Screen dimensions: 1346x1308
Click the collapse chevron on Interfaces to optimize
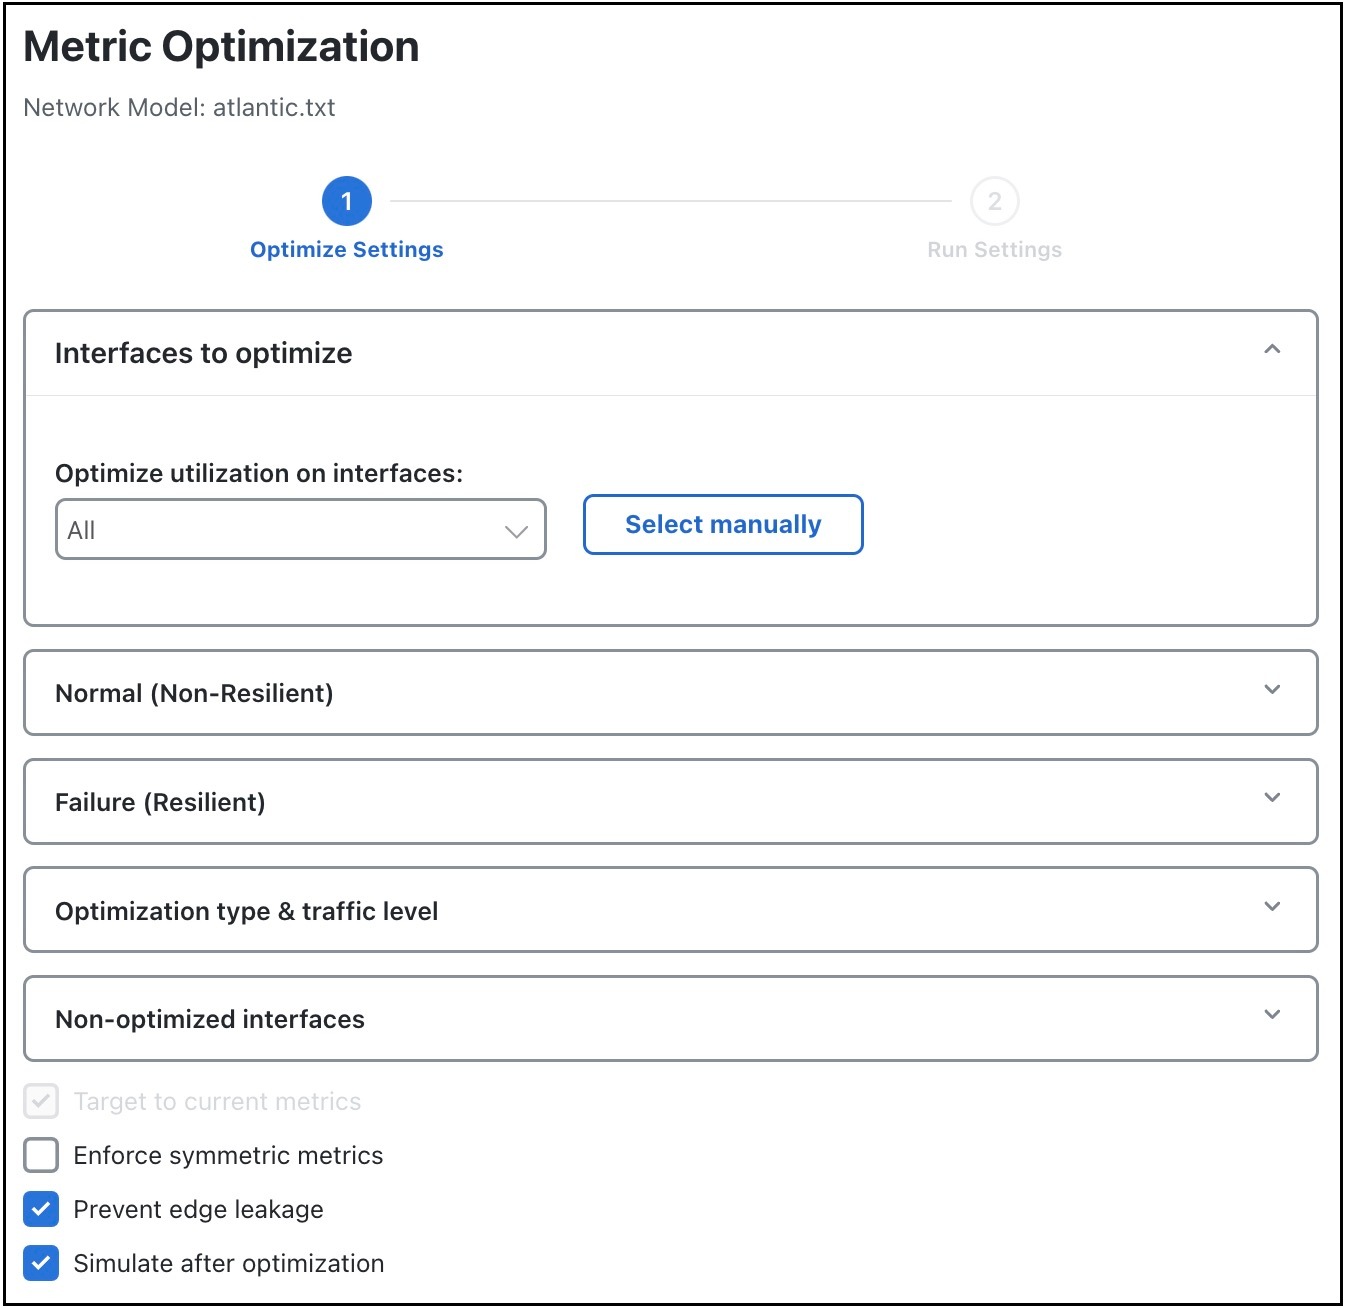pyautogui.click(x=1272, y=350)
